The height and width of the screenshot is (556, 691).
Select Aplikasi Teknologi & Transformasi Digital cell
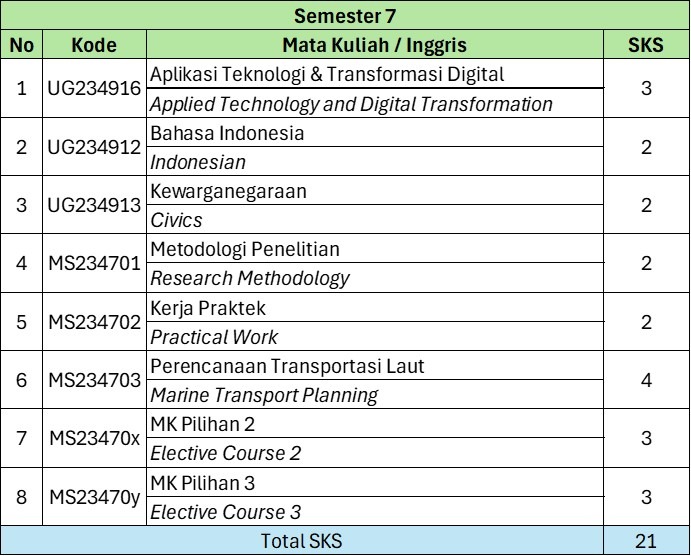(327, 75)
